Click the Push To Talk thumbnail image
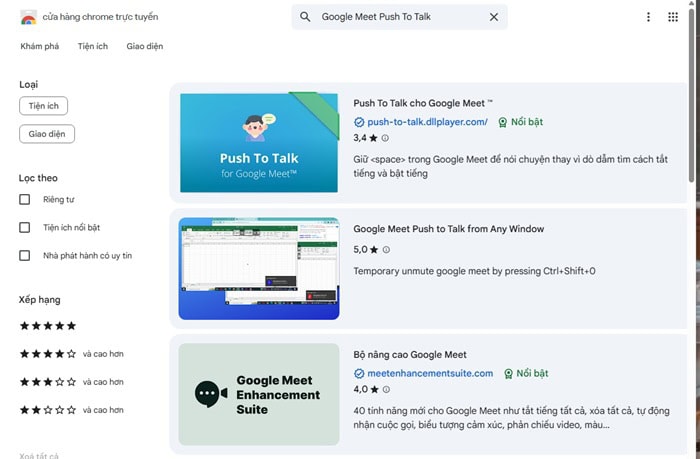The height and width of the screenshot is (459, 700). tap(259, 142)
